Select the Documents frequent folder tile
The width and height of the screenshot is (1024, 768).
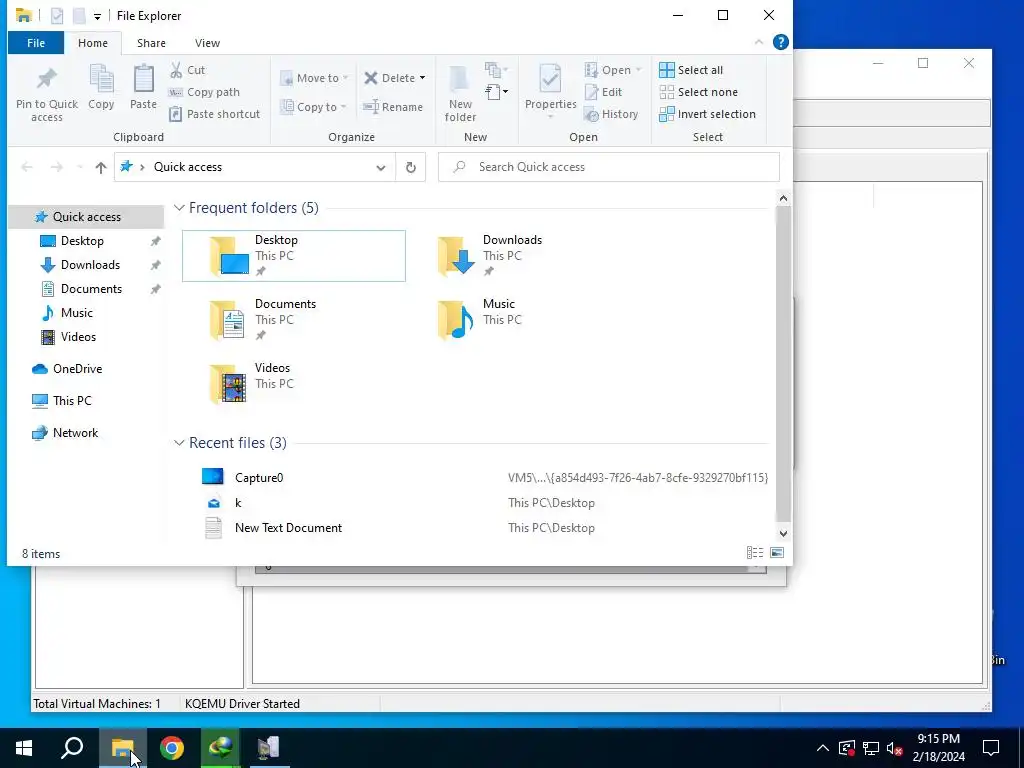tap(294, 320)
